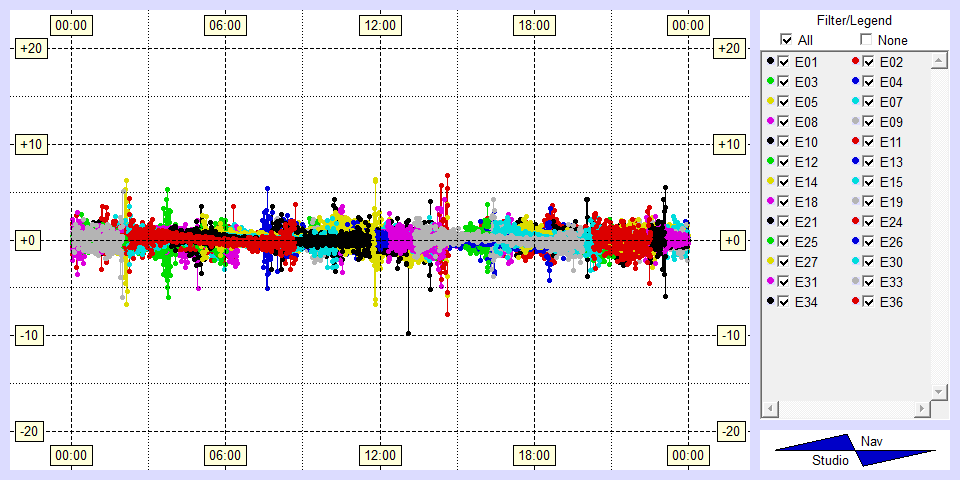Check the All filter checkbox
The width and height of the screenshot is (960, 480).
pos(786,40)
